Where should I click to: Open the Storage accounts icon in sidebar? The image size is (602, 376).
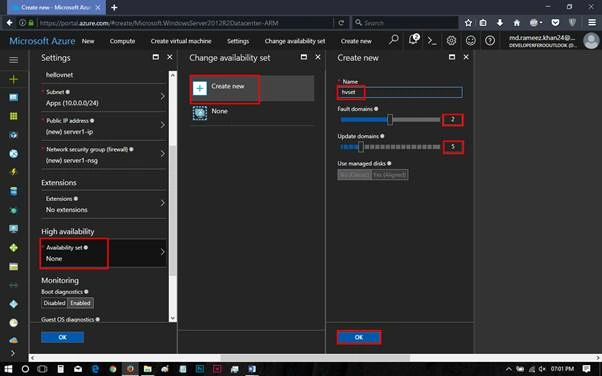[x=13, y=267]
